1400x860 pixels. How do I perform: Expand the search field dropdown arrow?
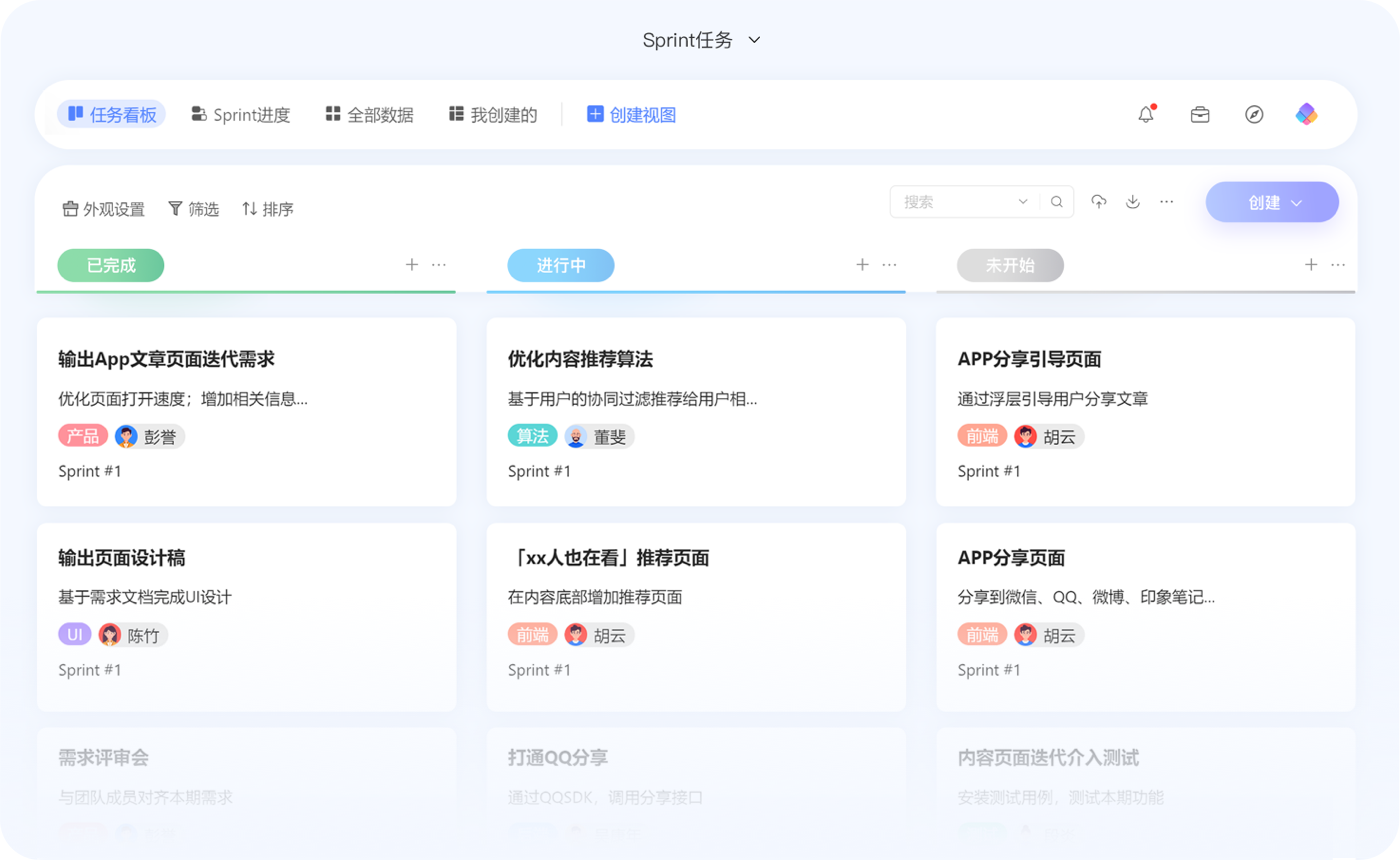pyautogui.click(x=1023, y=202)
